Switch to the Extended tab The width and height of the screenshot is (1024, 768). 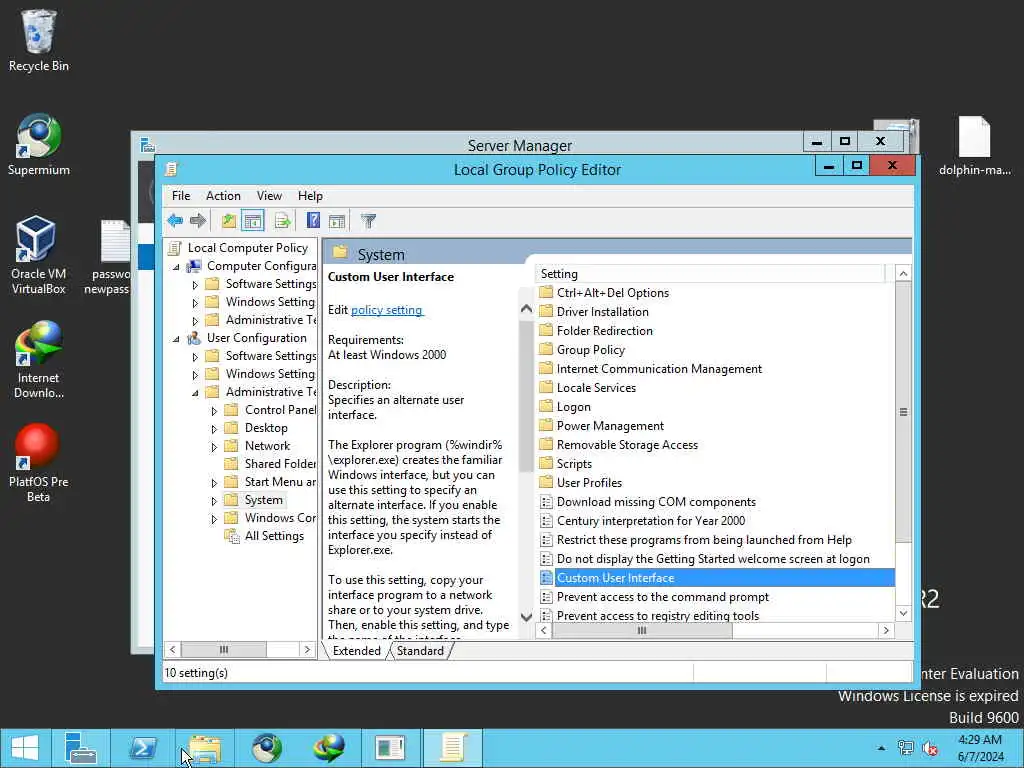(x=357, y=650)
